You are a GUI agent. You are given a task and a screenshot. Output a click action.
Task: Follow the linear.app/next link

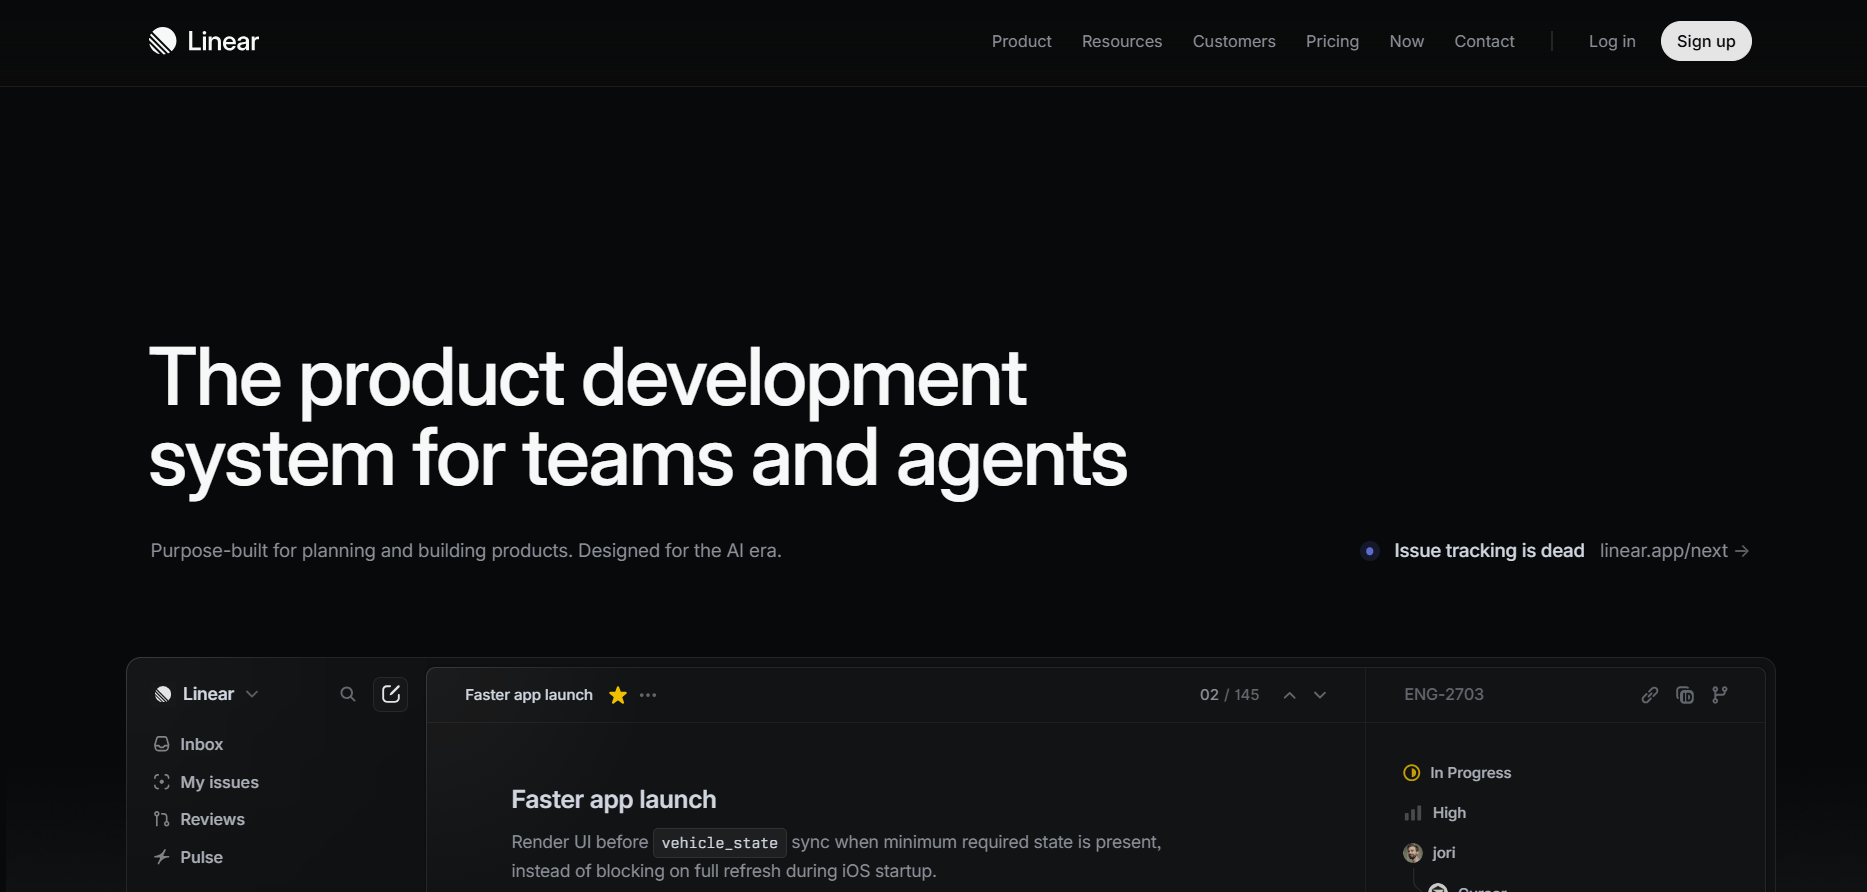1674,551
